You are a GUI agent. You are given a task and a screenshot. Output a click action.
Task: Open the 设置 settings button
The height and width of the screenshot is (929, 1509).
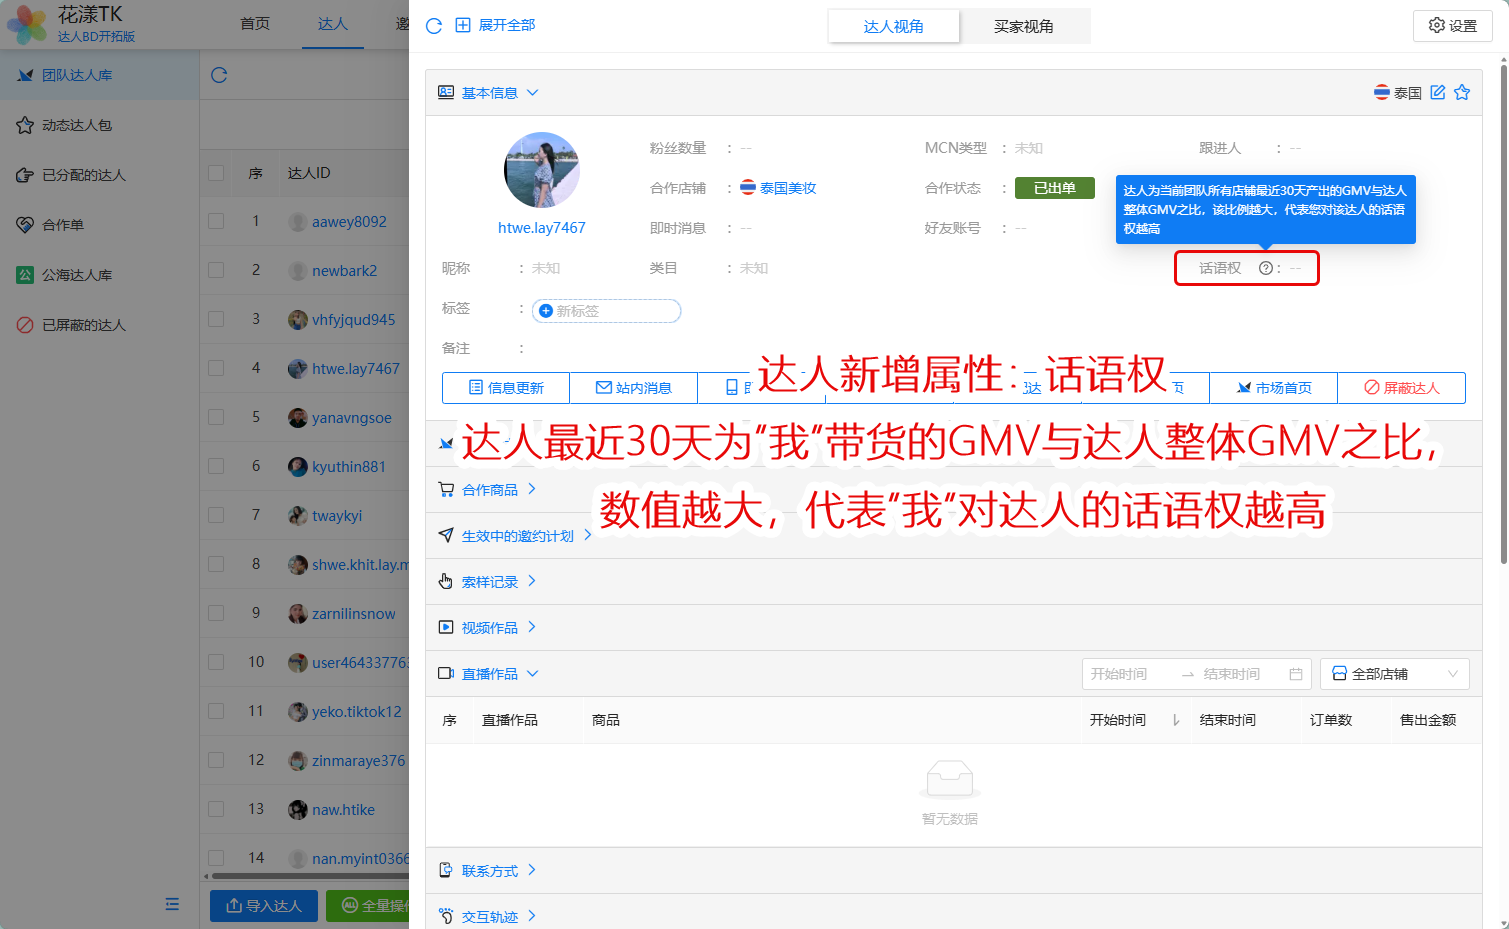[x=1452, y=26]
